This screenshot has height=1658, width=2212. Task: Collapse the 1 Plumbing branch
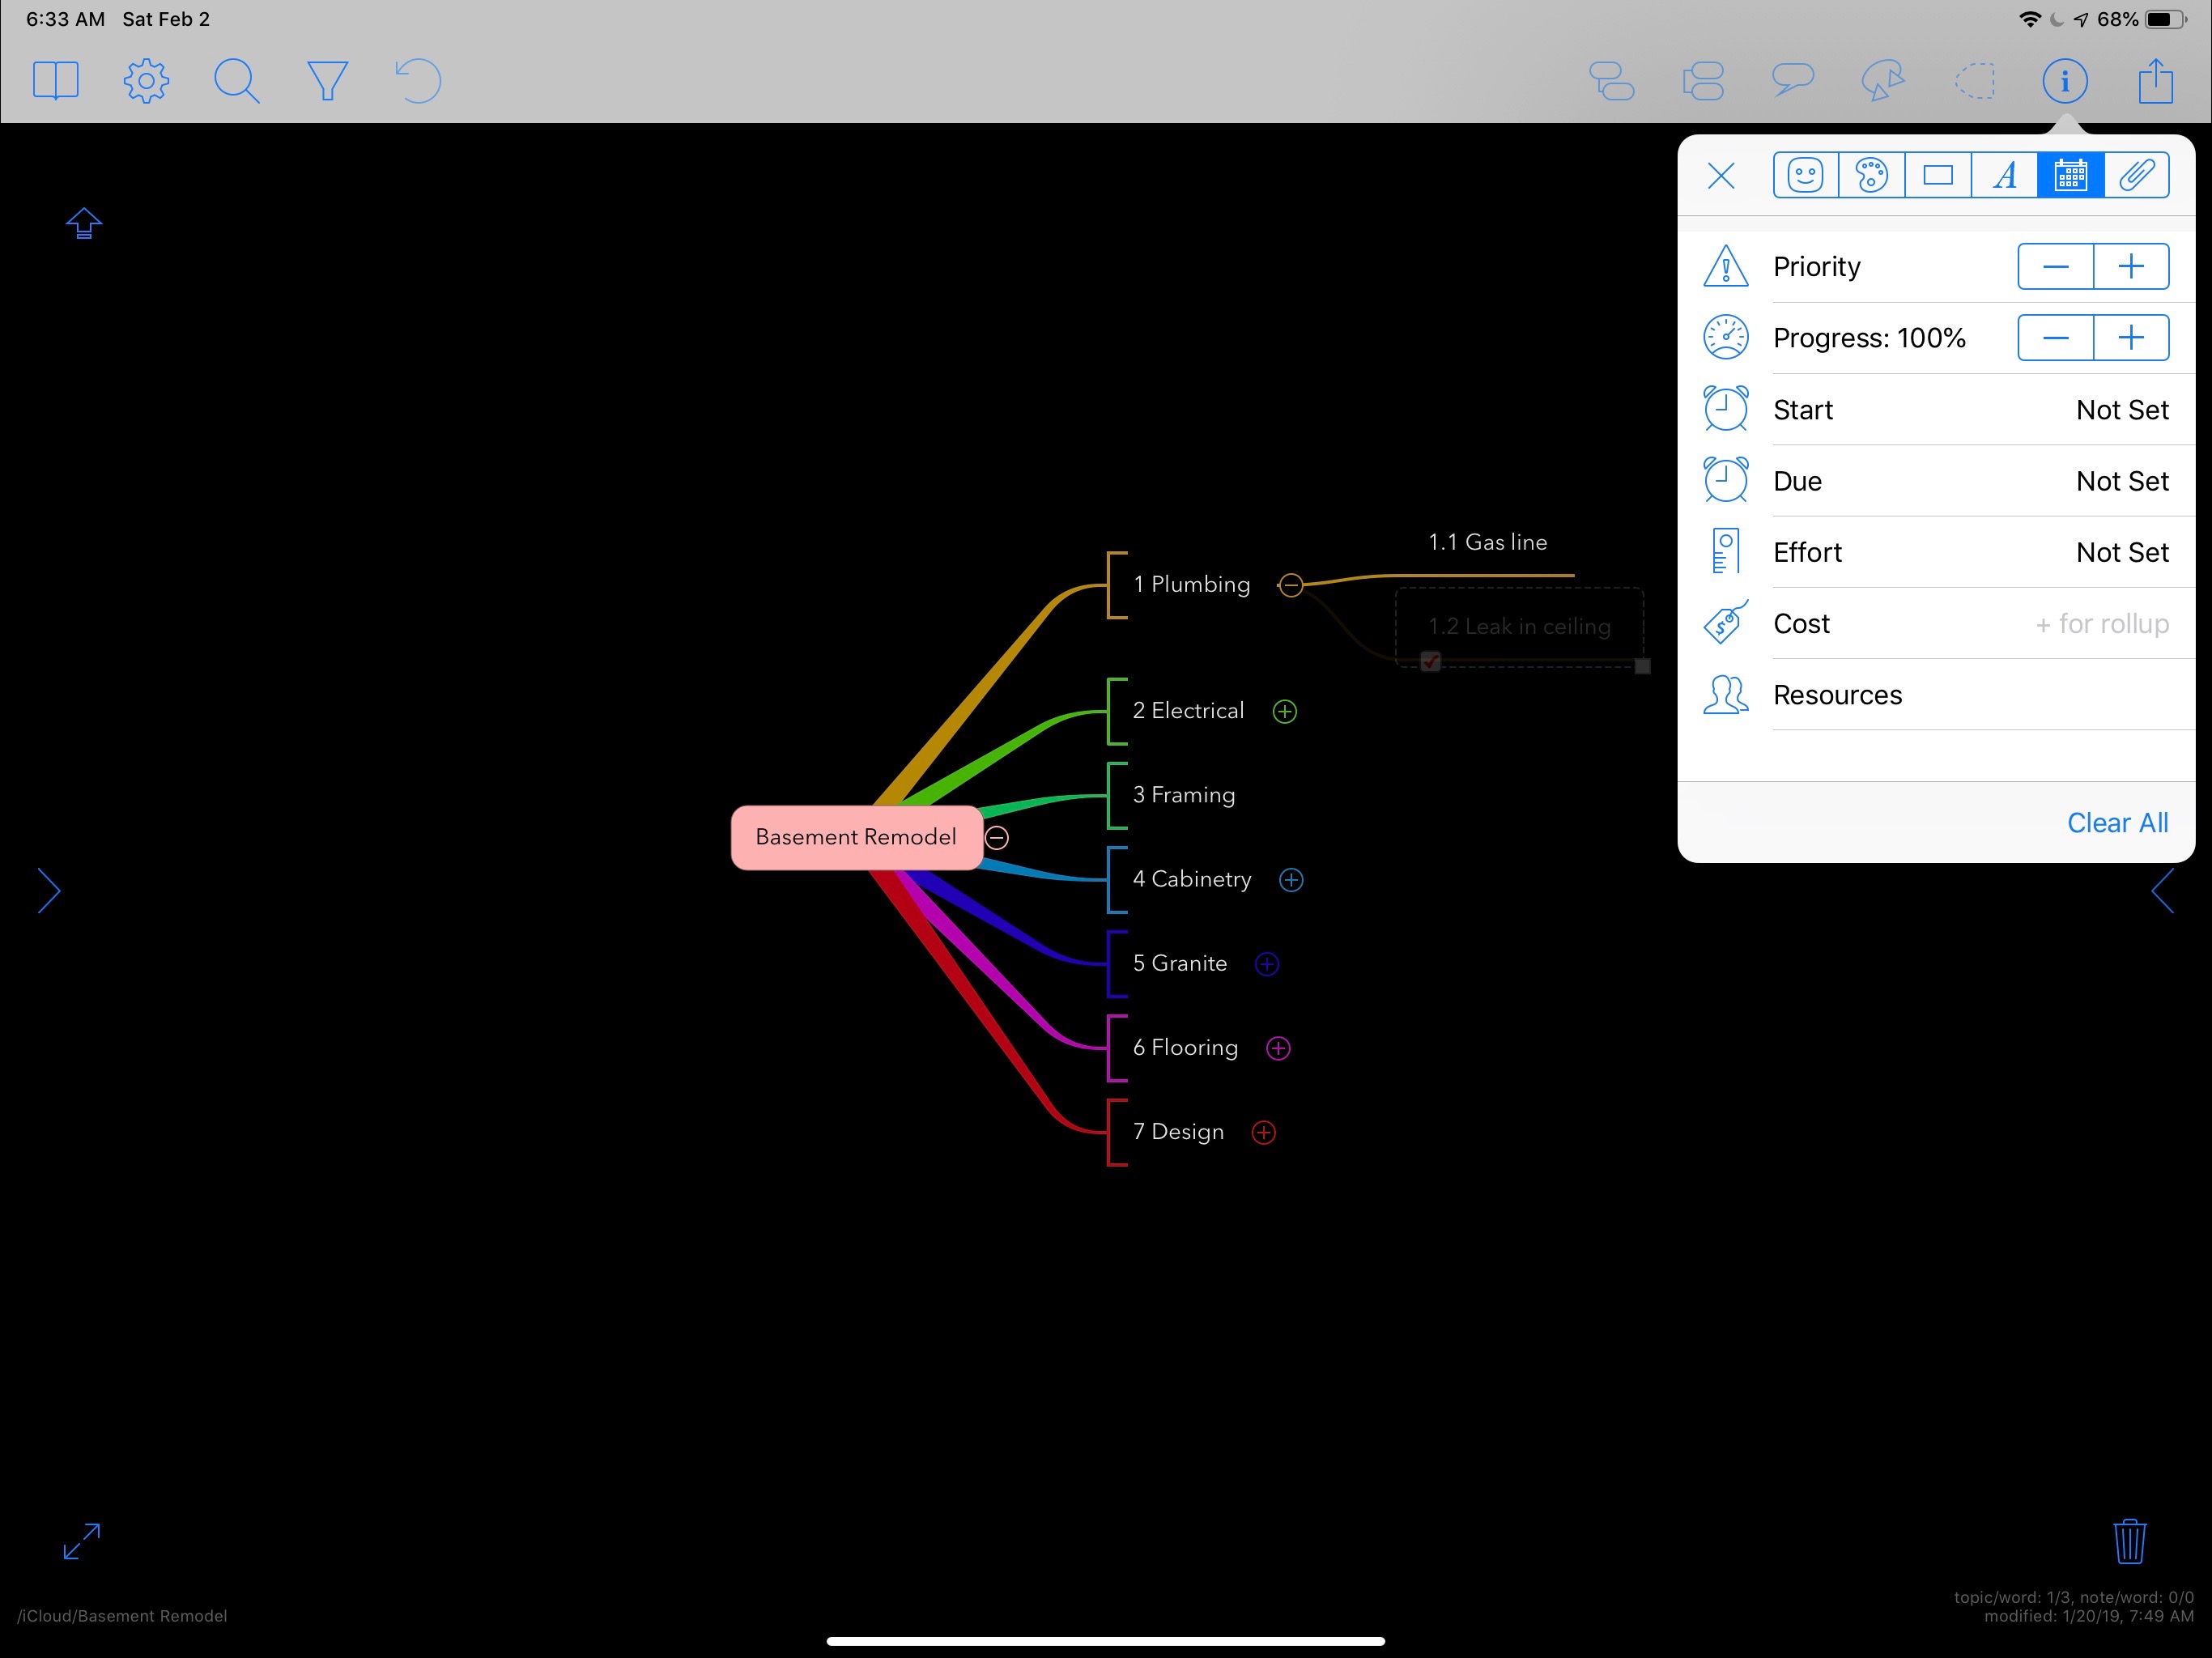1291,585
